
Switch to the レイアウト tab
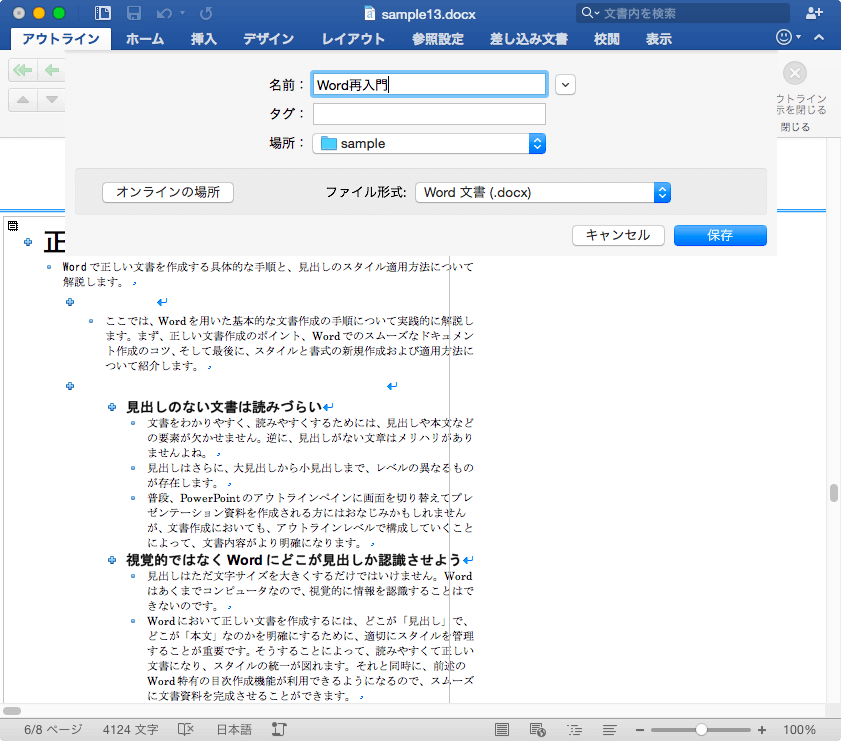(353, 39)
